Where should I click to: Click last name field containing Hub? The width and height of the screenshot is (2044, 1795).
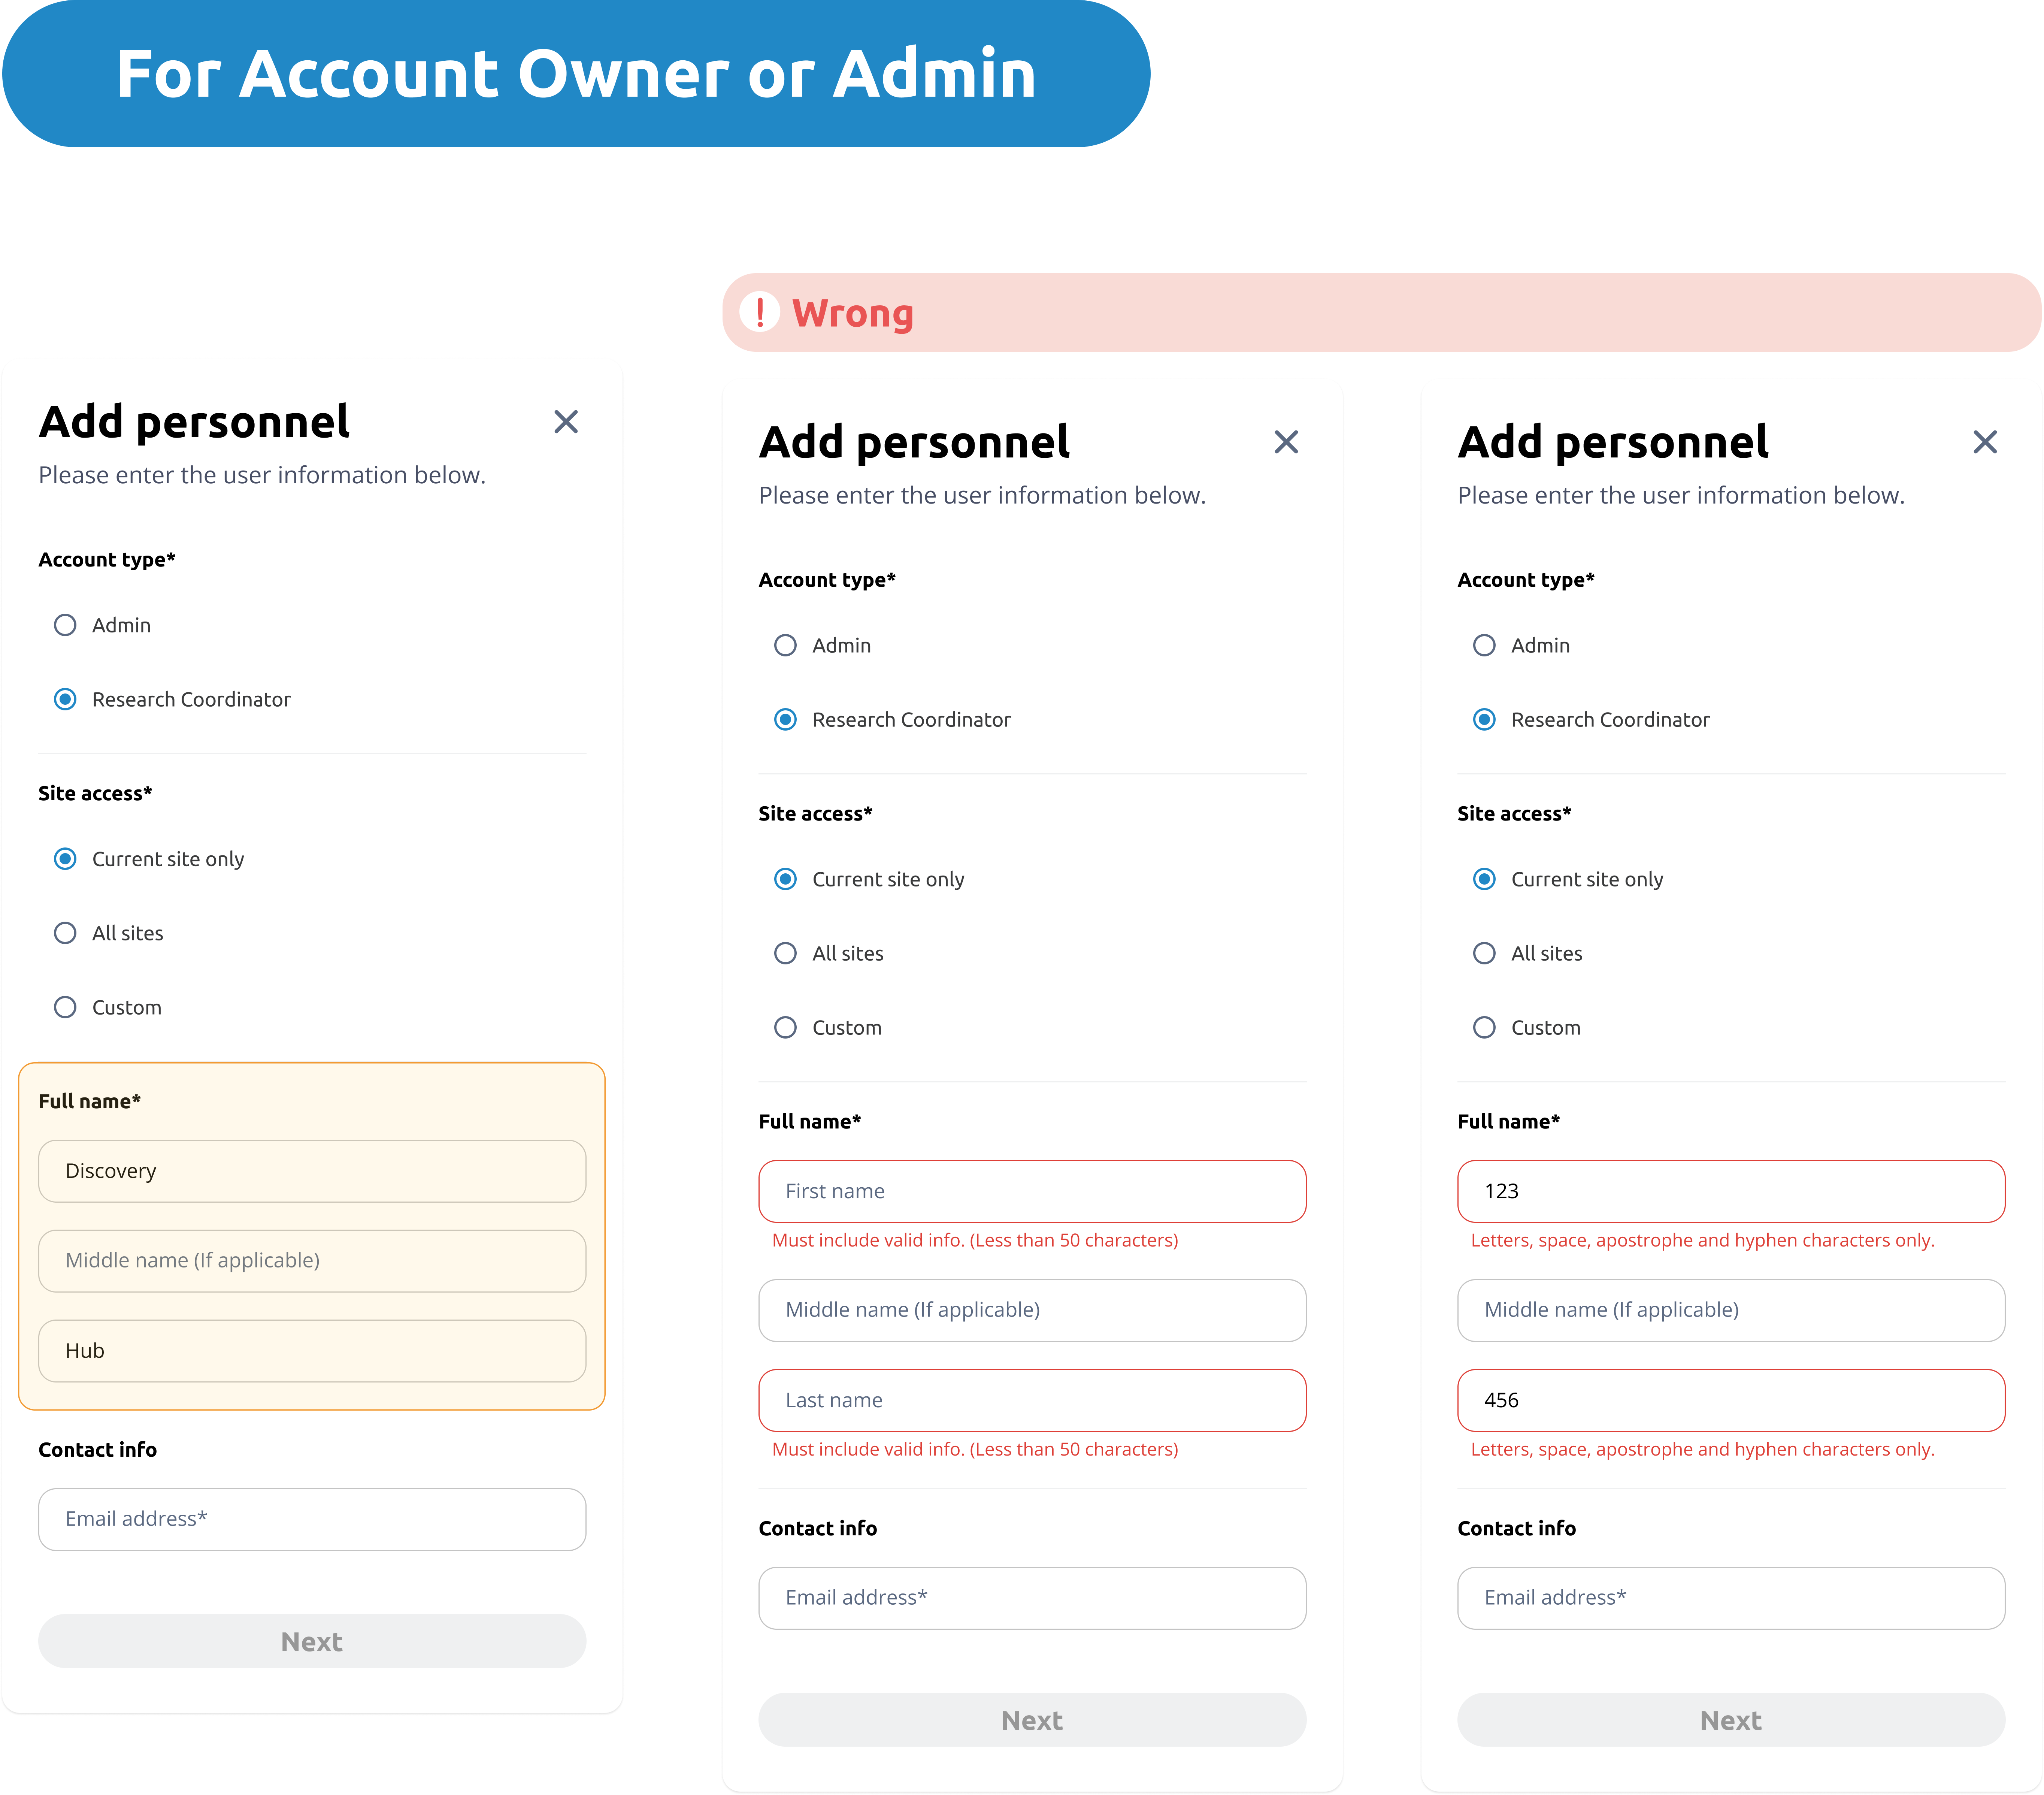click(x=312, y=1351)
